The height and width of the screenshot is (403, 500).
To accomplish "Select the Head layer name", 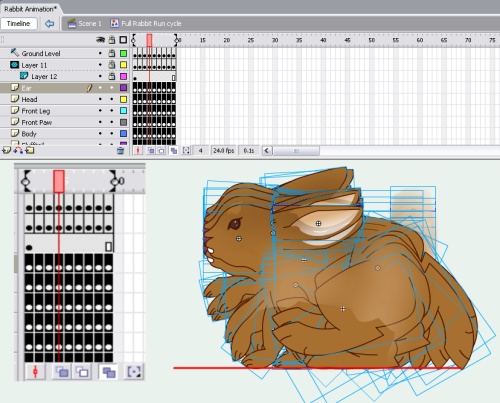I will pyautogui.click(x=29, y=100).
